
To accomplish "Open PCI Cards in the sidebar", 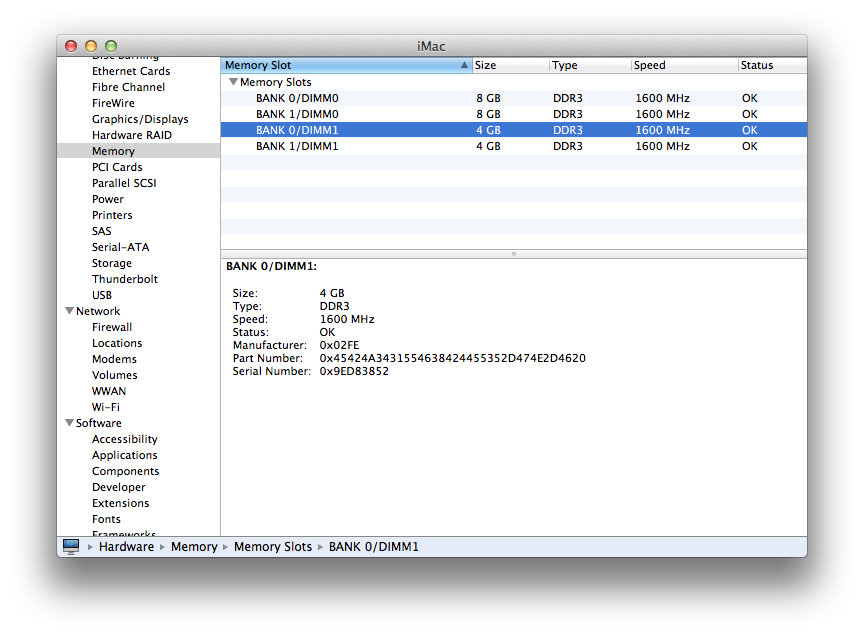I will [x=117, y=167].
